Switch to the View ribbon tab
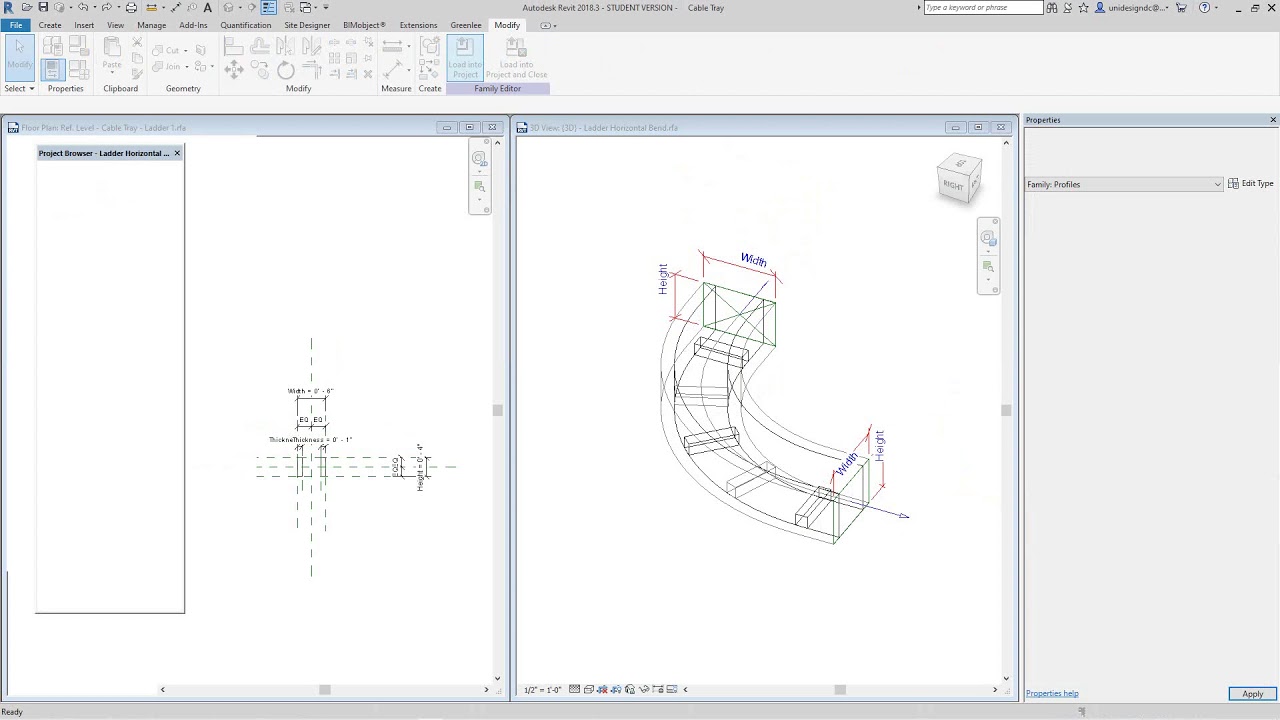Viewport: 1280px width, 720px height. [116, 25]
